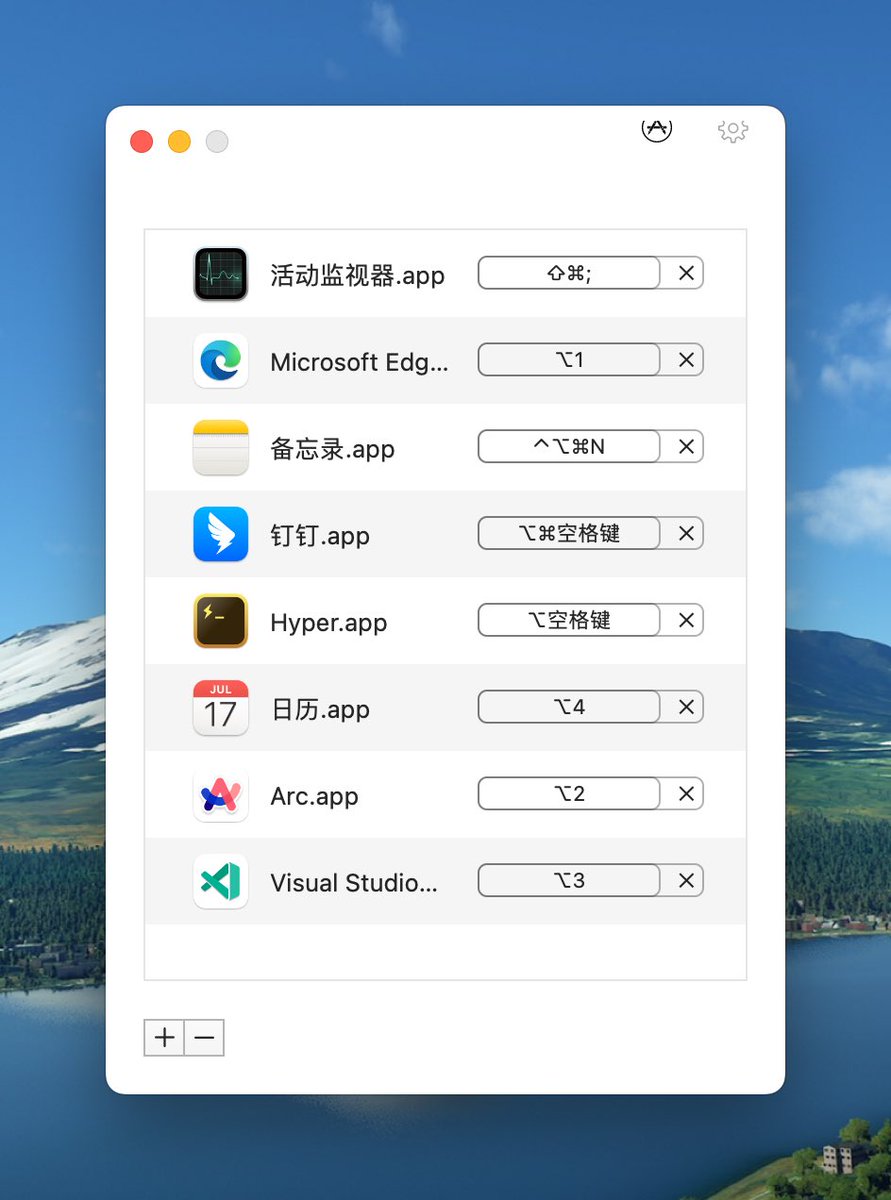This screenshot has width=891, height=1200.
Task: Click the Arc browser app icon
Action: pyautogui.click(x=220, y=796)
